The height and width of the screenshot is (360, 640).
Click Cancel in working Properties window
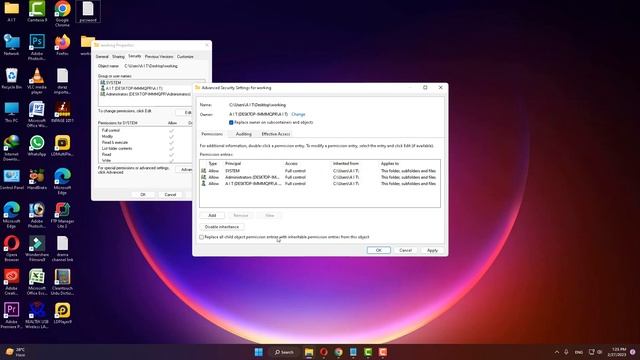[x=170, y=195]
